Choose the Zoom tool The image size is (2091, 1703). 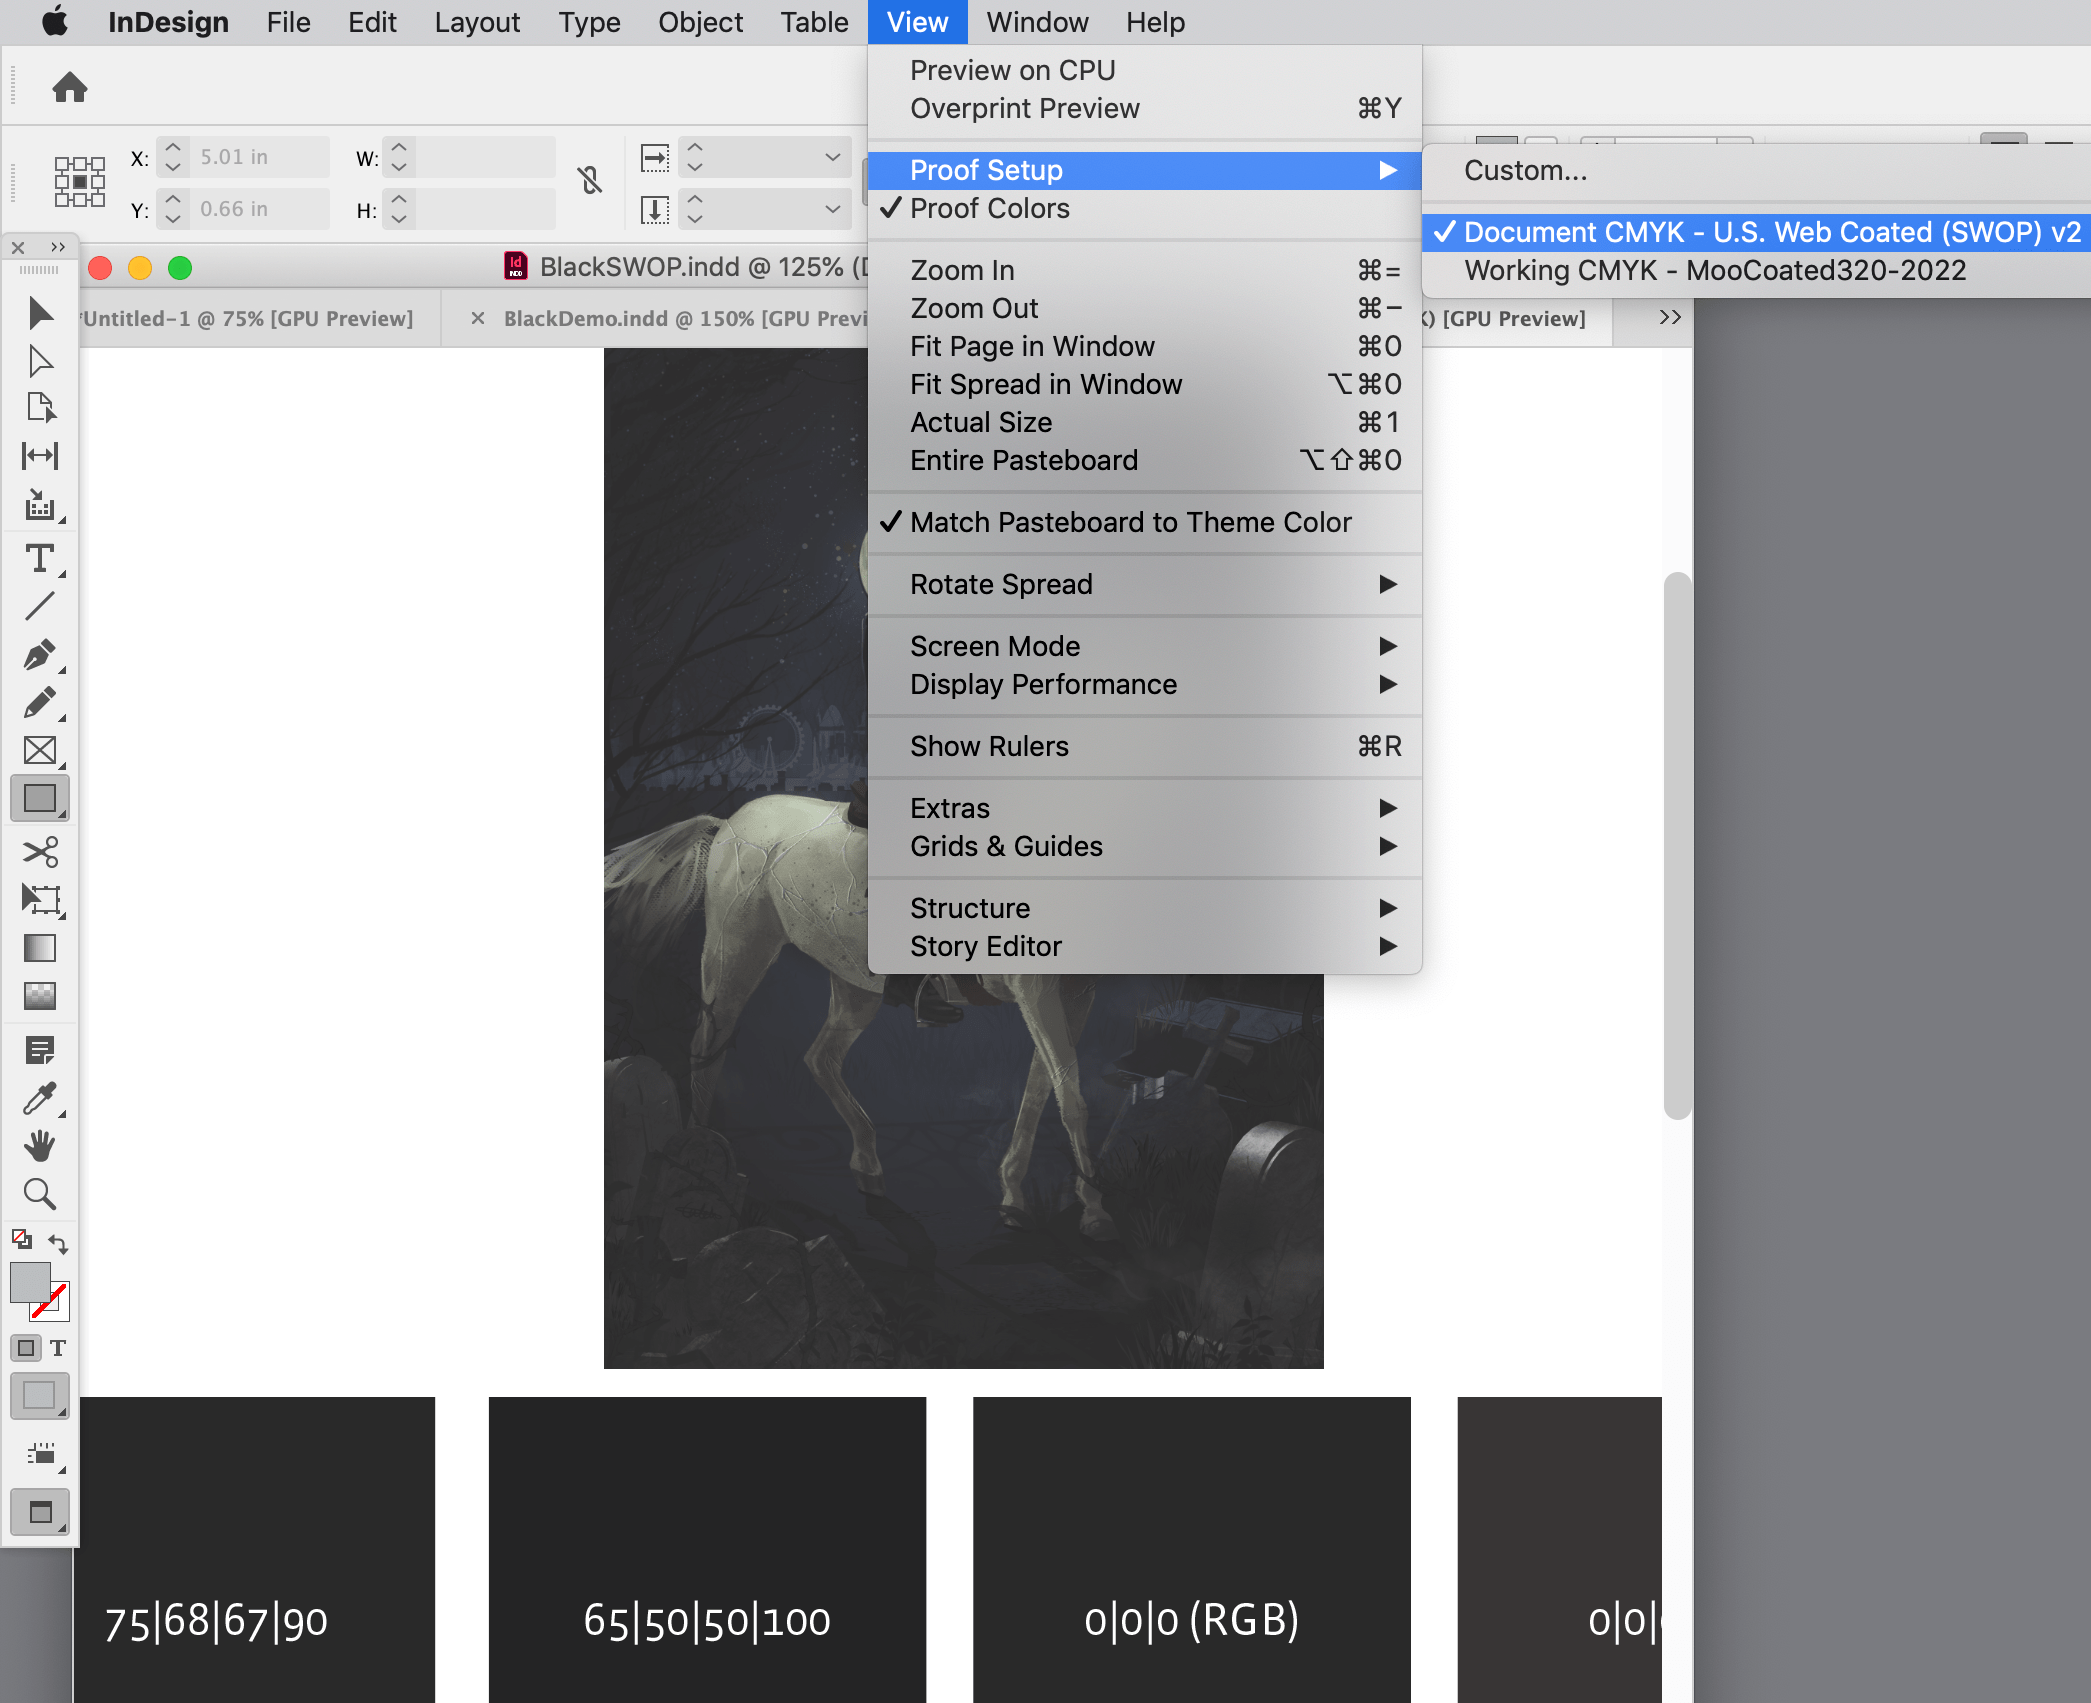40,1194
